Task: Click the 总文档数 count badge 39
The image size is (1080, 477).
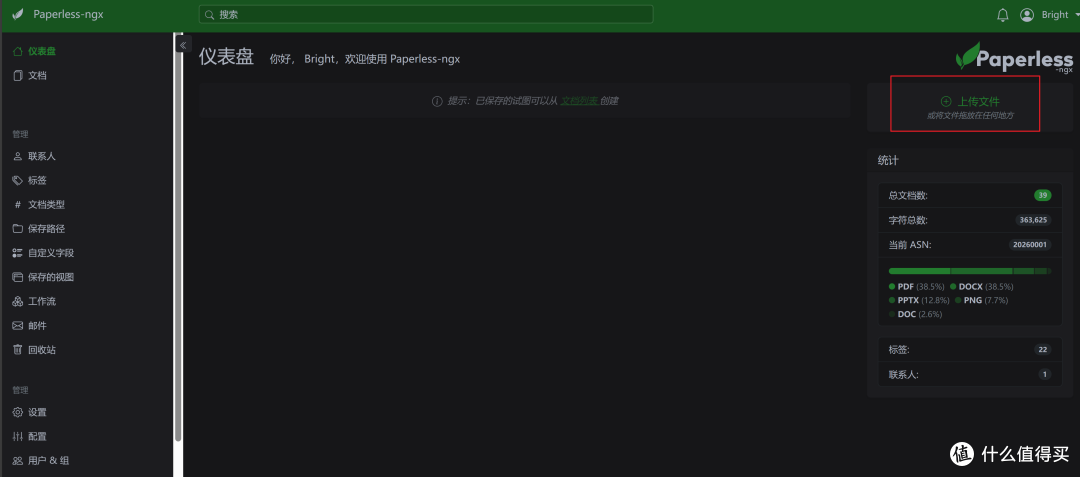Action: tap(1042, 195)
